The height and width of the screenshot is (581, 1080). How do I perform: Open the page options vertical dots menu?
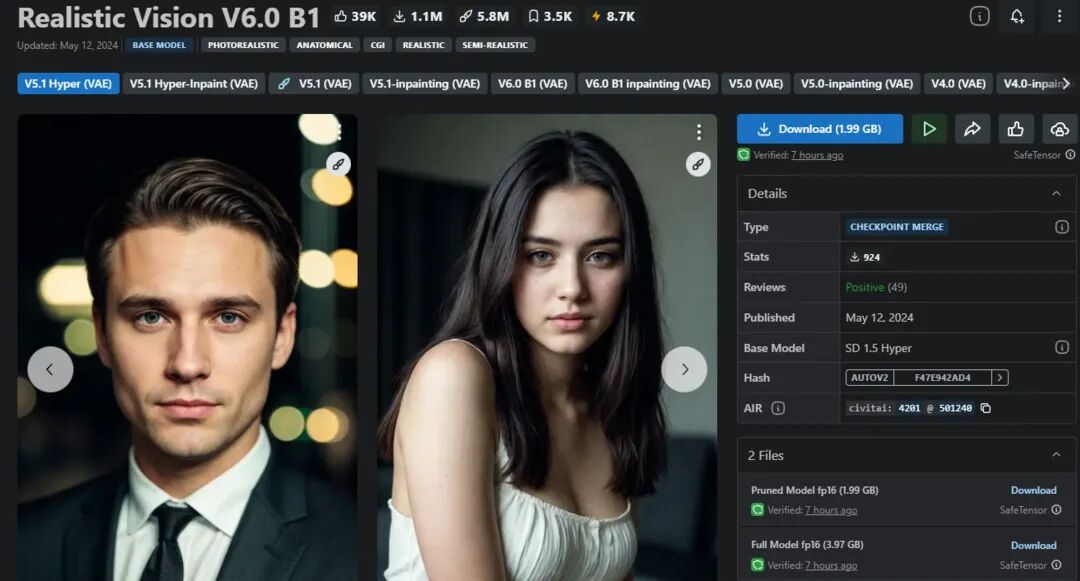(1059, 17)
